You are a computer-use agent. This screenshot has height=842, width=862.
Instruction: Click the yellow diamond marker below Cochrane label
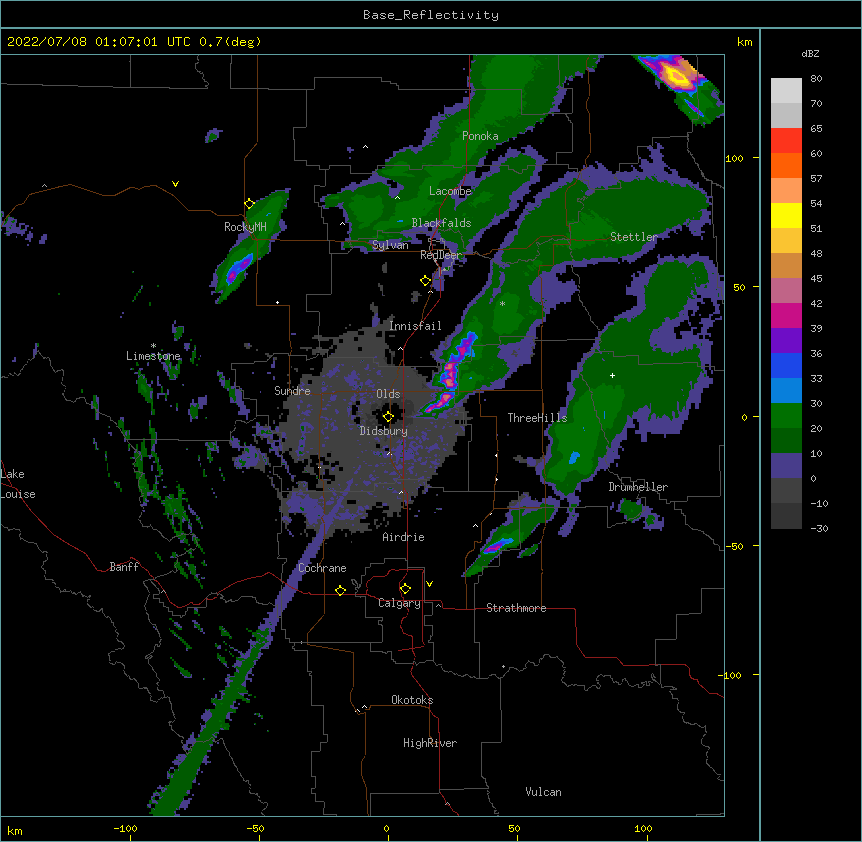click(340, 590)
